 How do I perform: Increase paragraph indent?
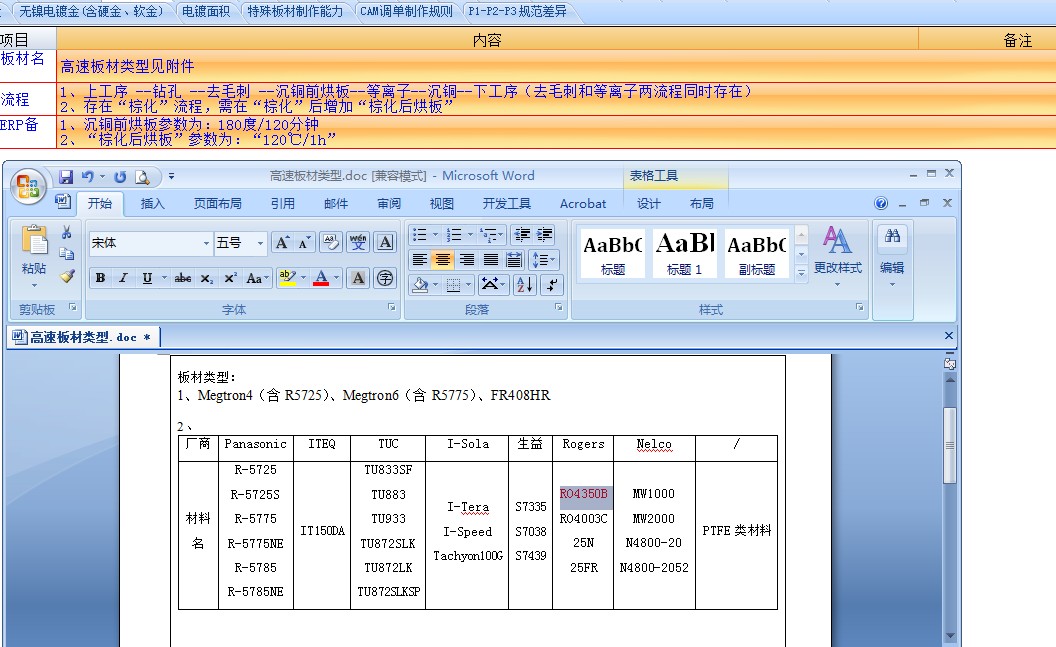(x=544, y=234)
